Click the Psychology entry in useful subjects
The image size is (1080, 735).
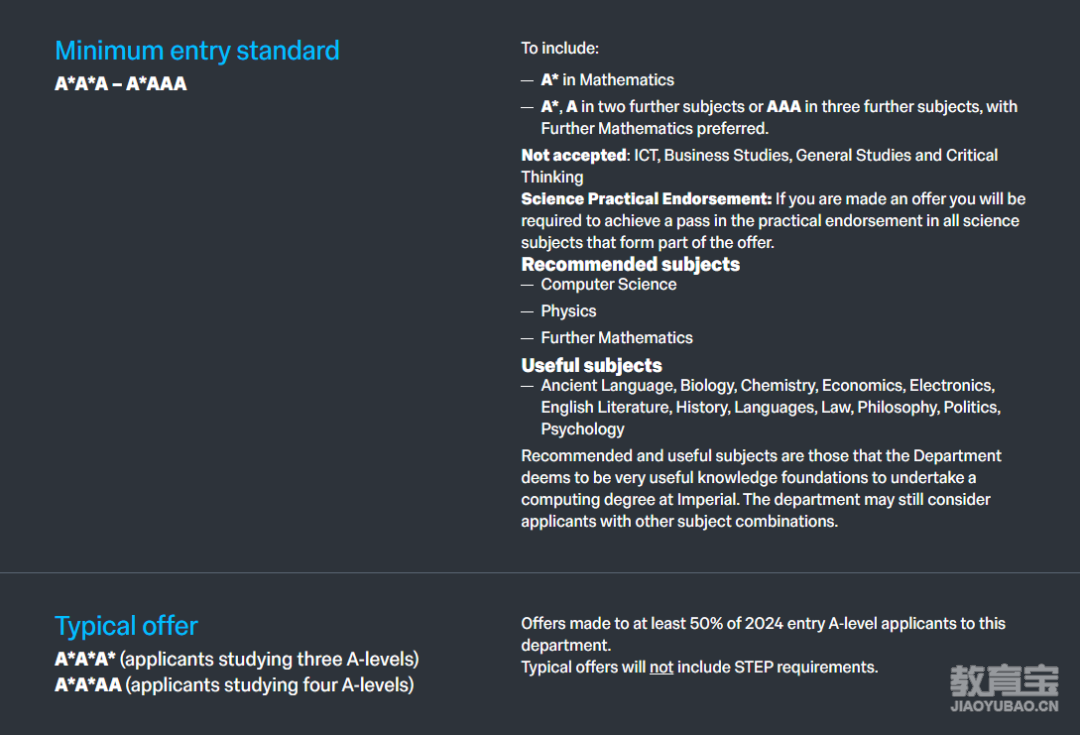click(x=583, y=429)
